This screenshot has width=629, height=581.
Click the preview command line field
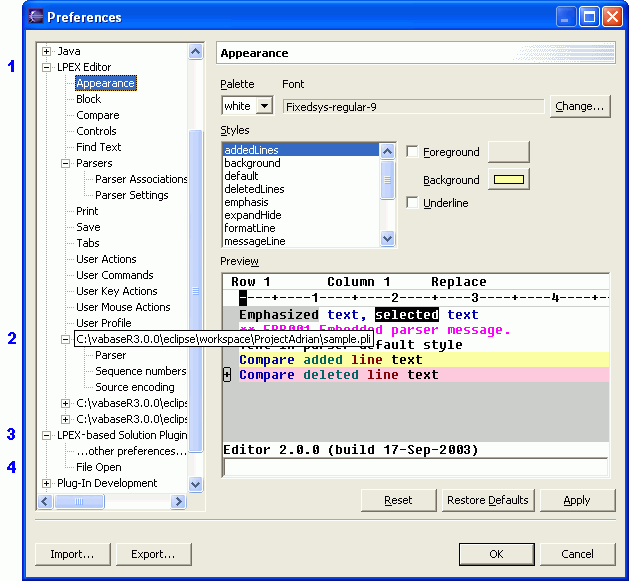(416, 467)
